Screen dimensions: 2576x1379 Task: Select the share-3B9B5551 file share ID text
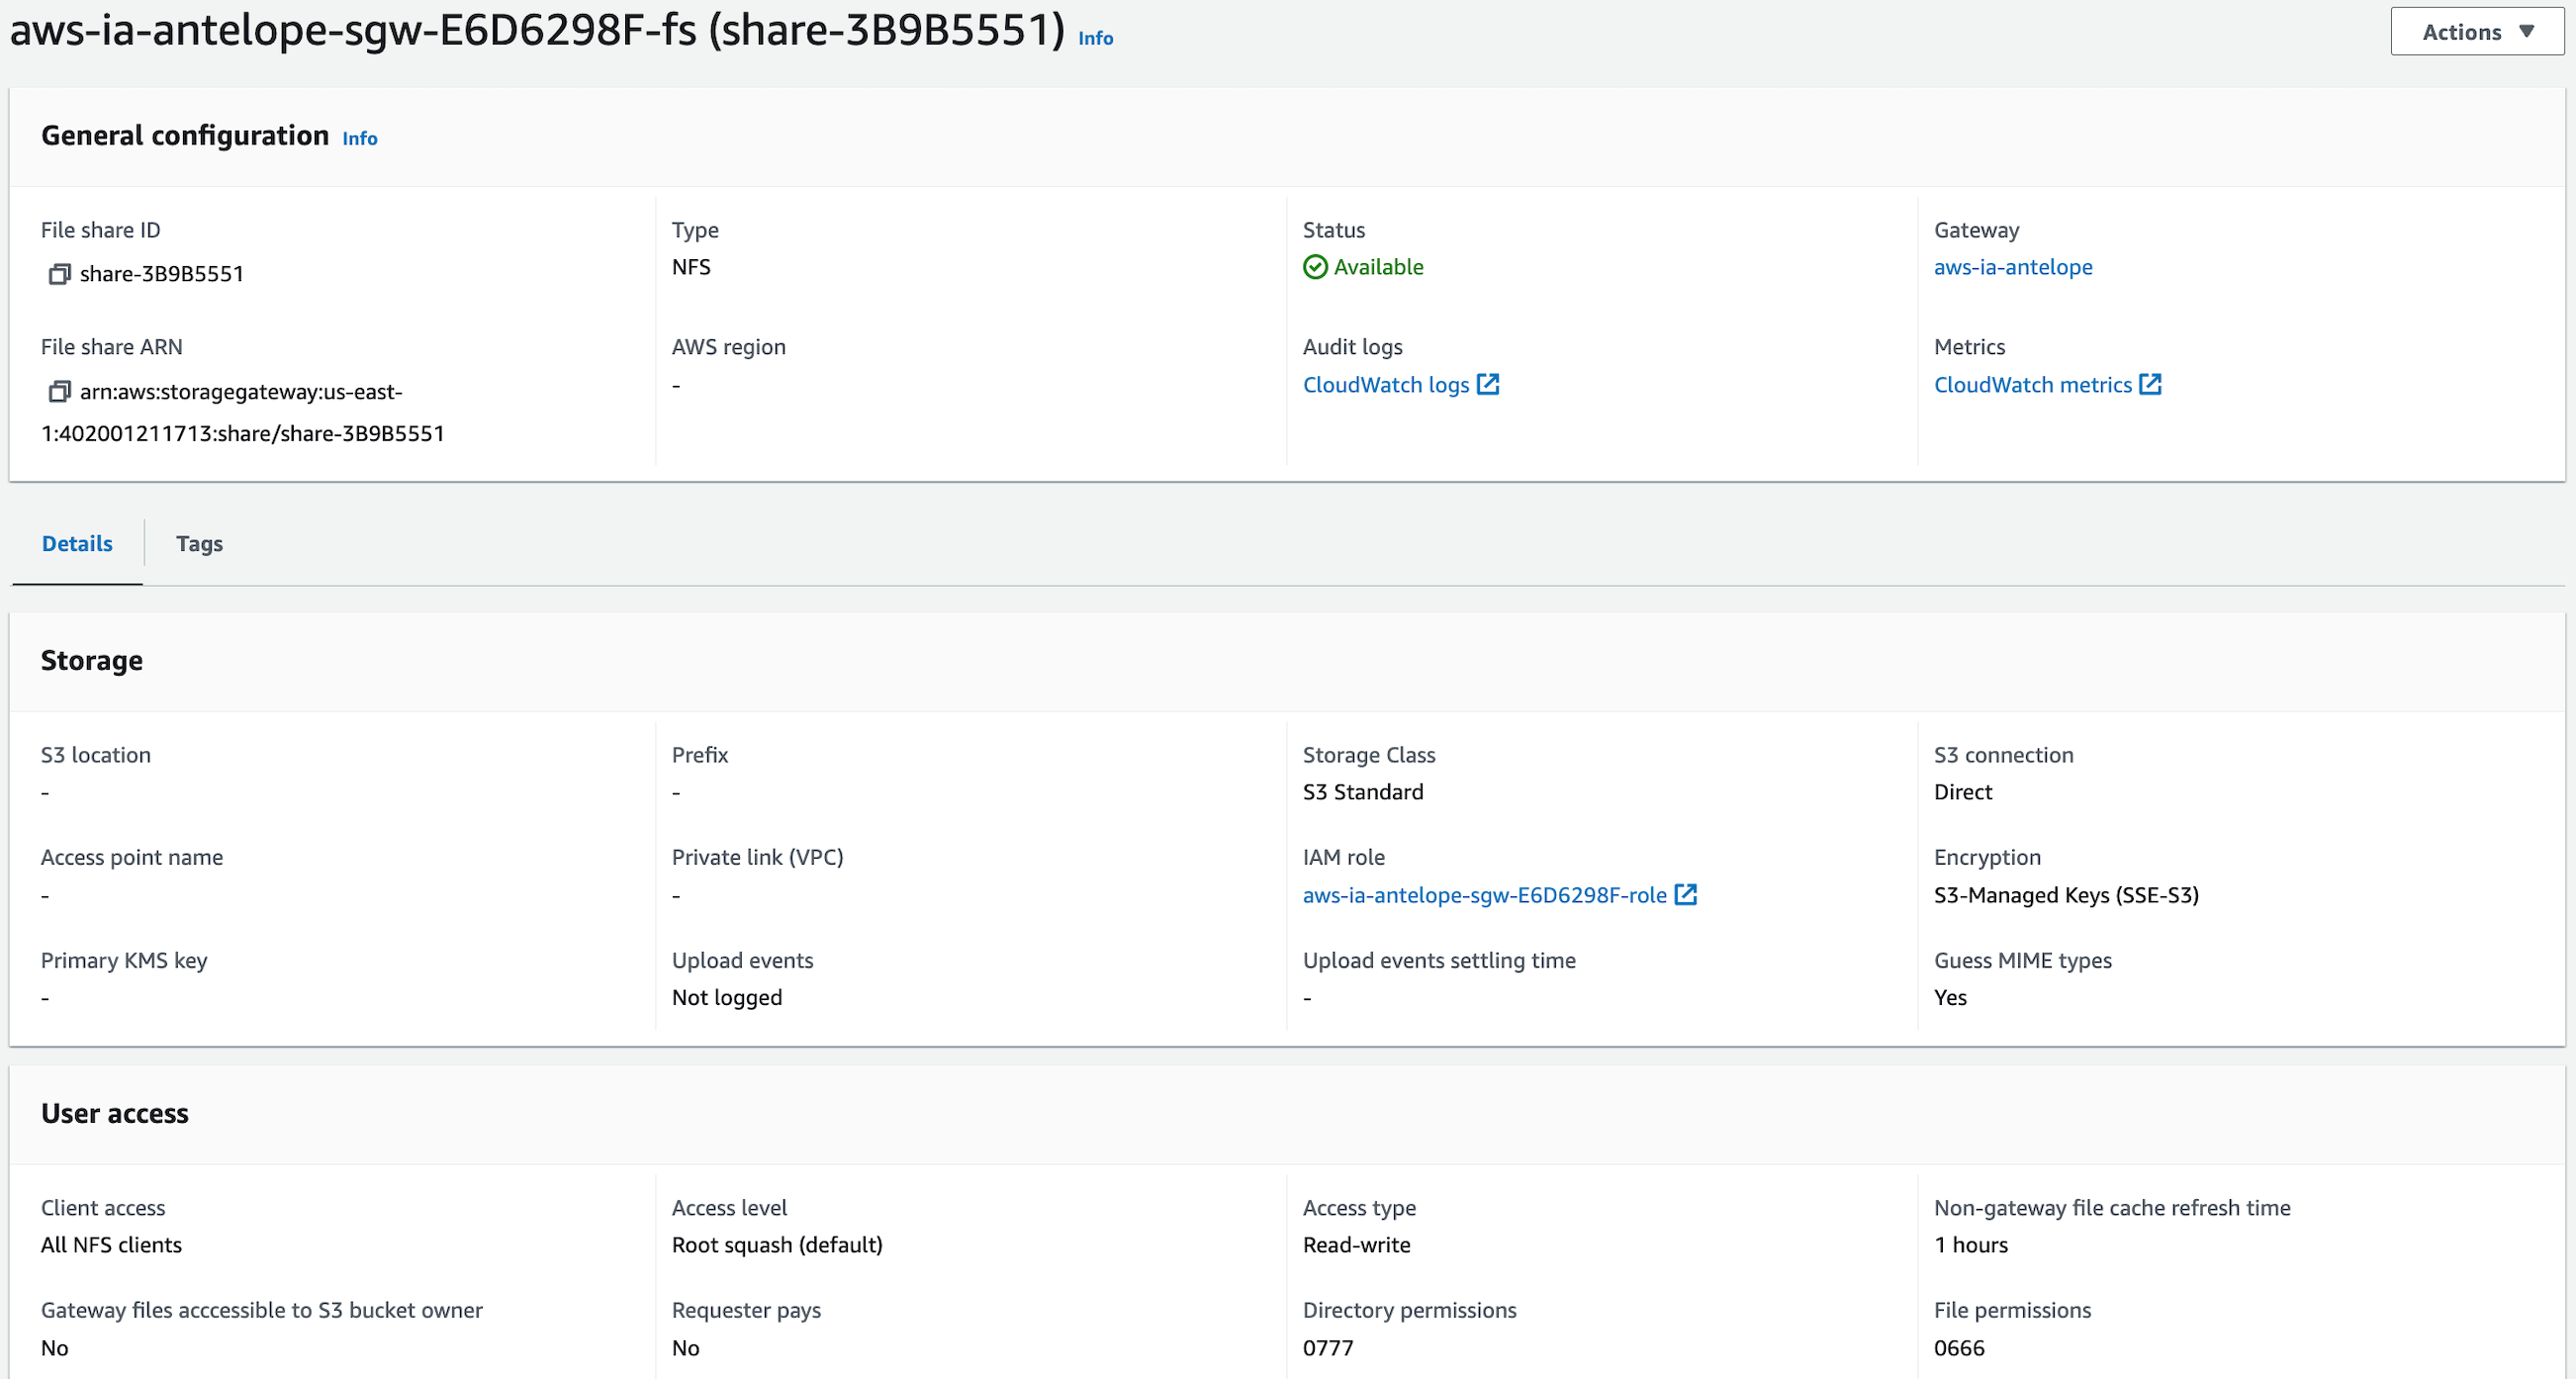(x=162, y=273)
